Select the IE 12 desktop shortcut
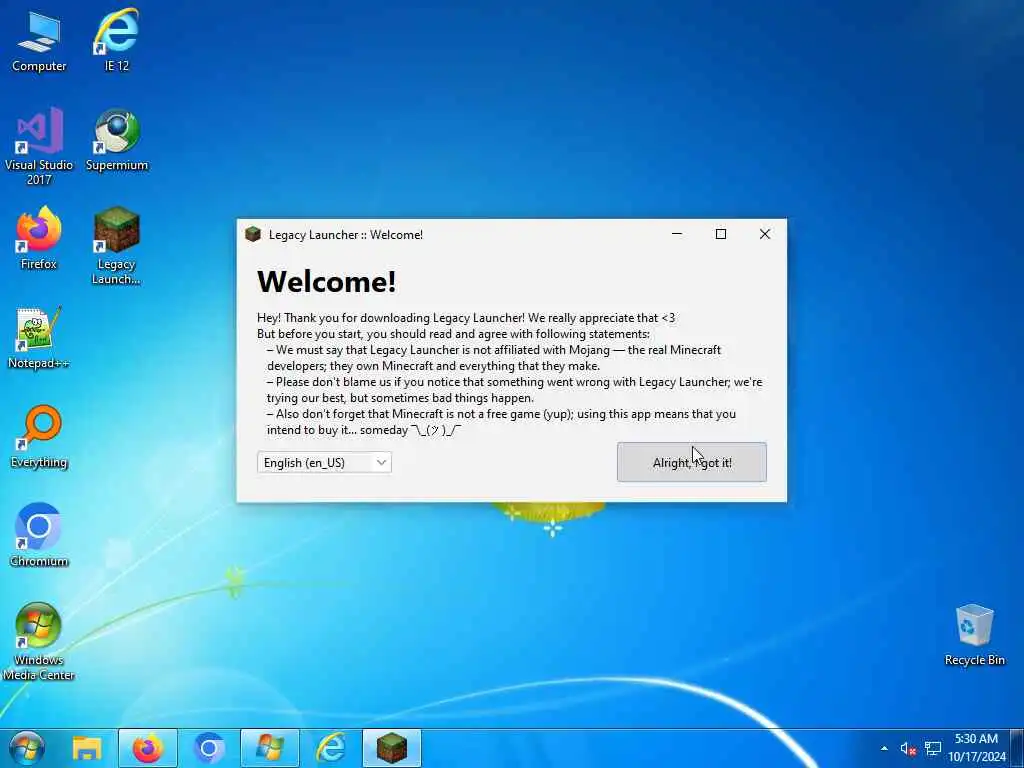 pyautogui.click(x=117, y=41)
